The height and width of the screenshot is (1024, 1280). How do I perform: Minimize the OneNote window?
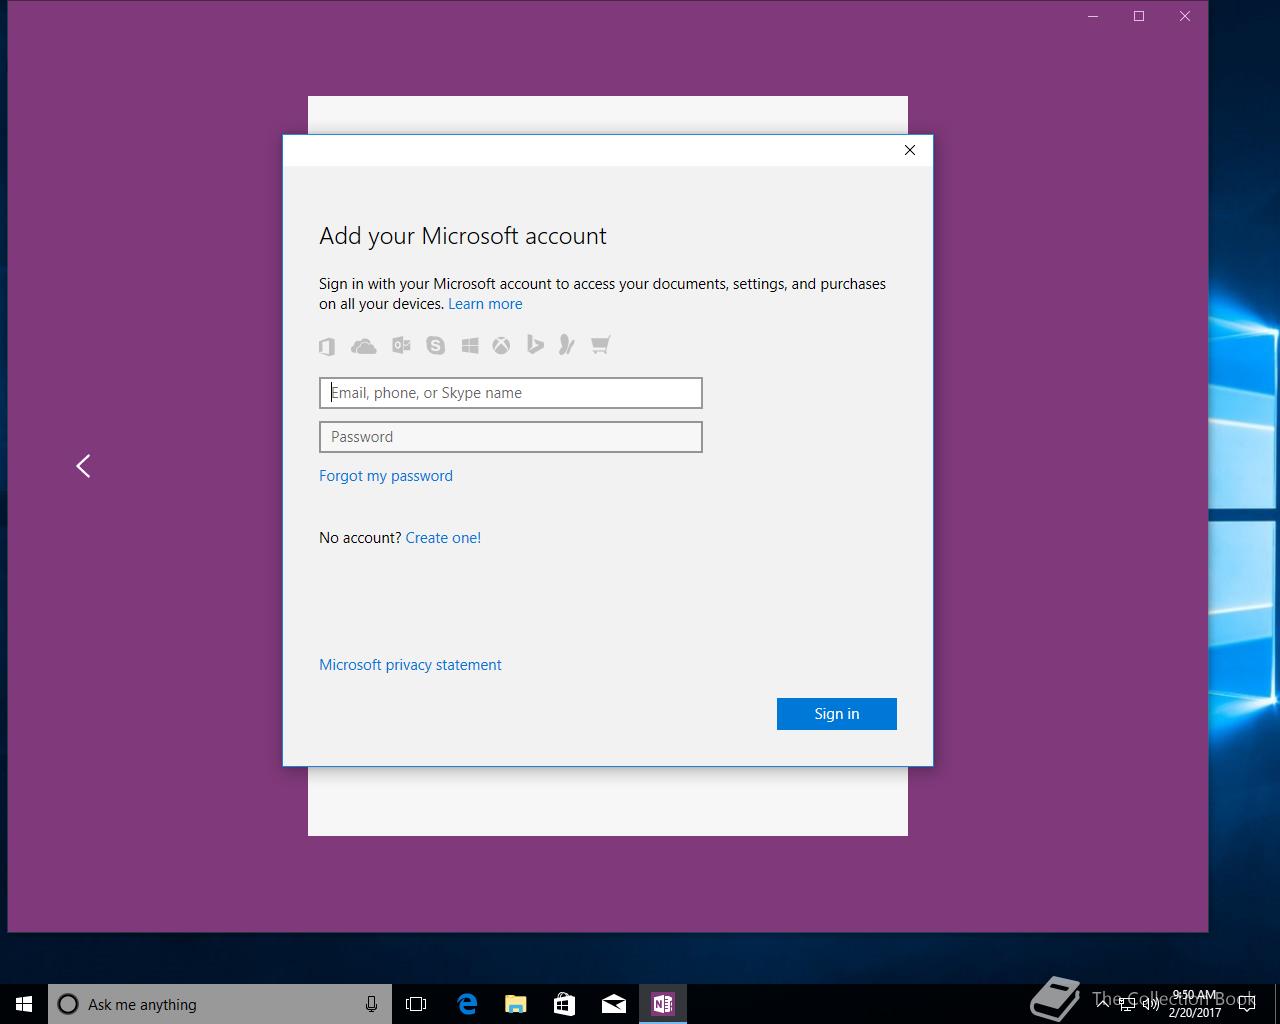pyautogui.click(x=1093, y=16)
